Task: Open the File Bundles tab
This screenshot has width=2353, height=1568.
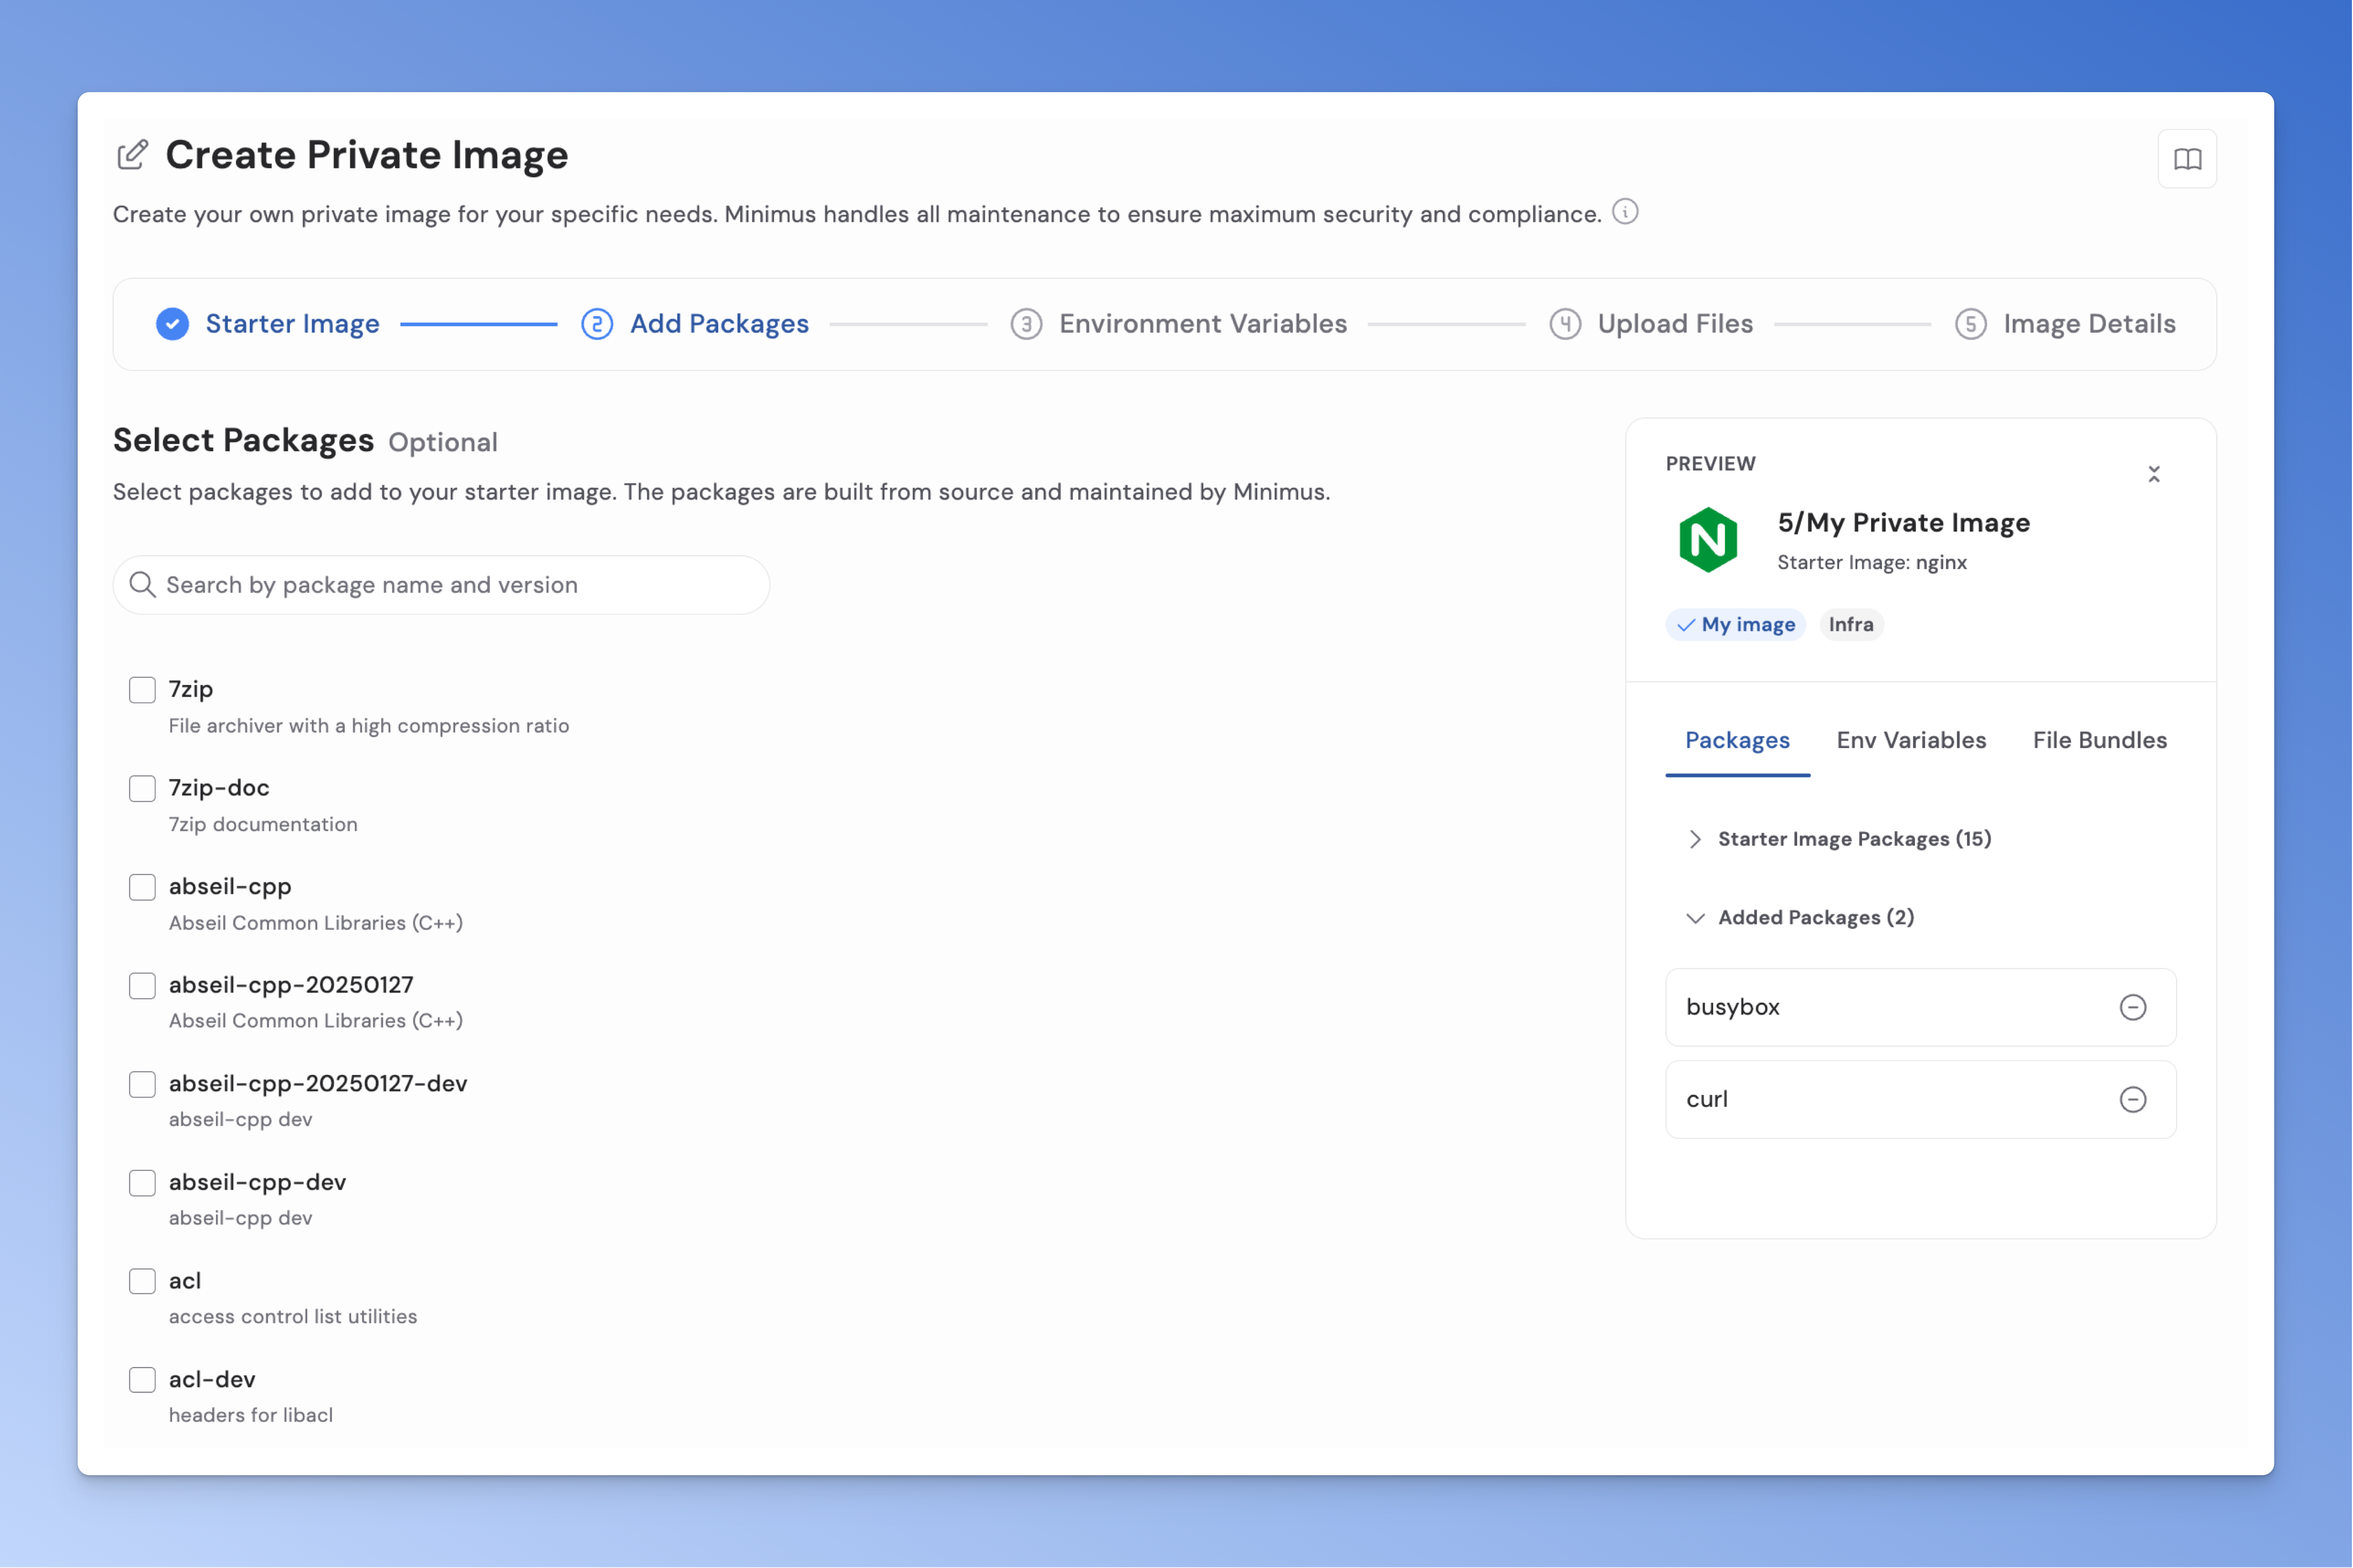Action: point(2098,740)
